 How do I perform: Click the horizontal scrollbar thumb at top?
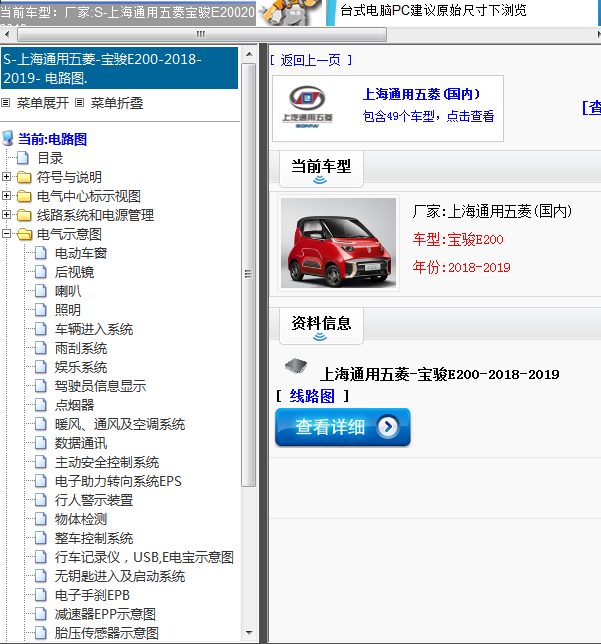[x=201, y=34]
